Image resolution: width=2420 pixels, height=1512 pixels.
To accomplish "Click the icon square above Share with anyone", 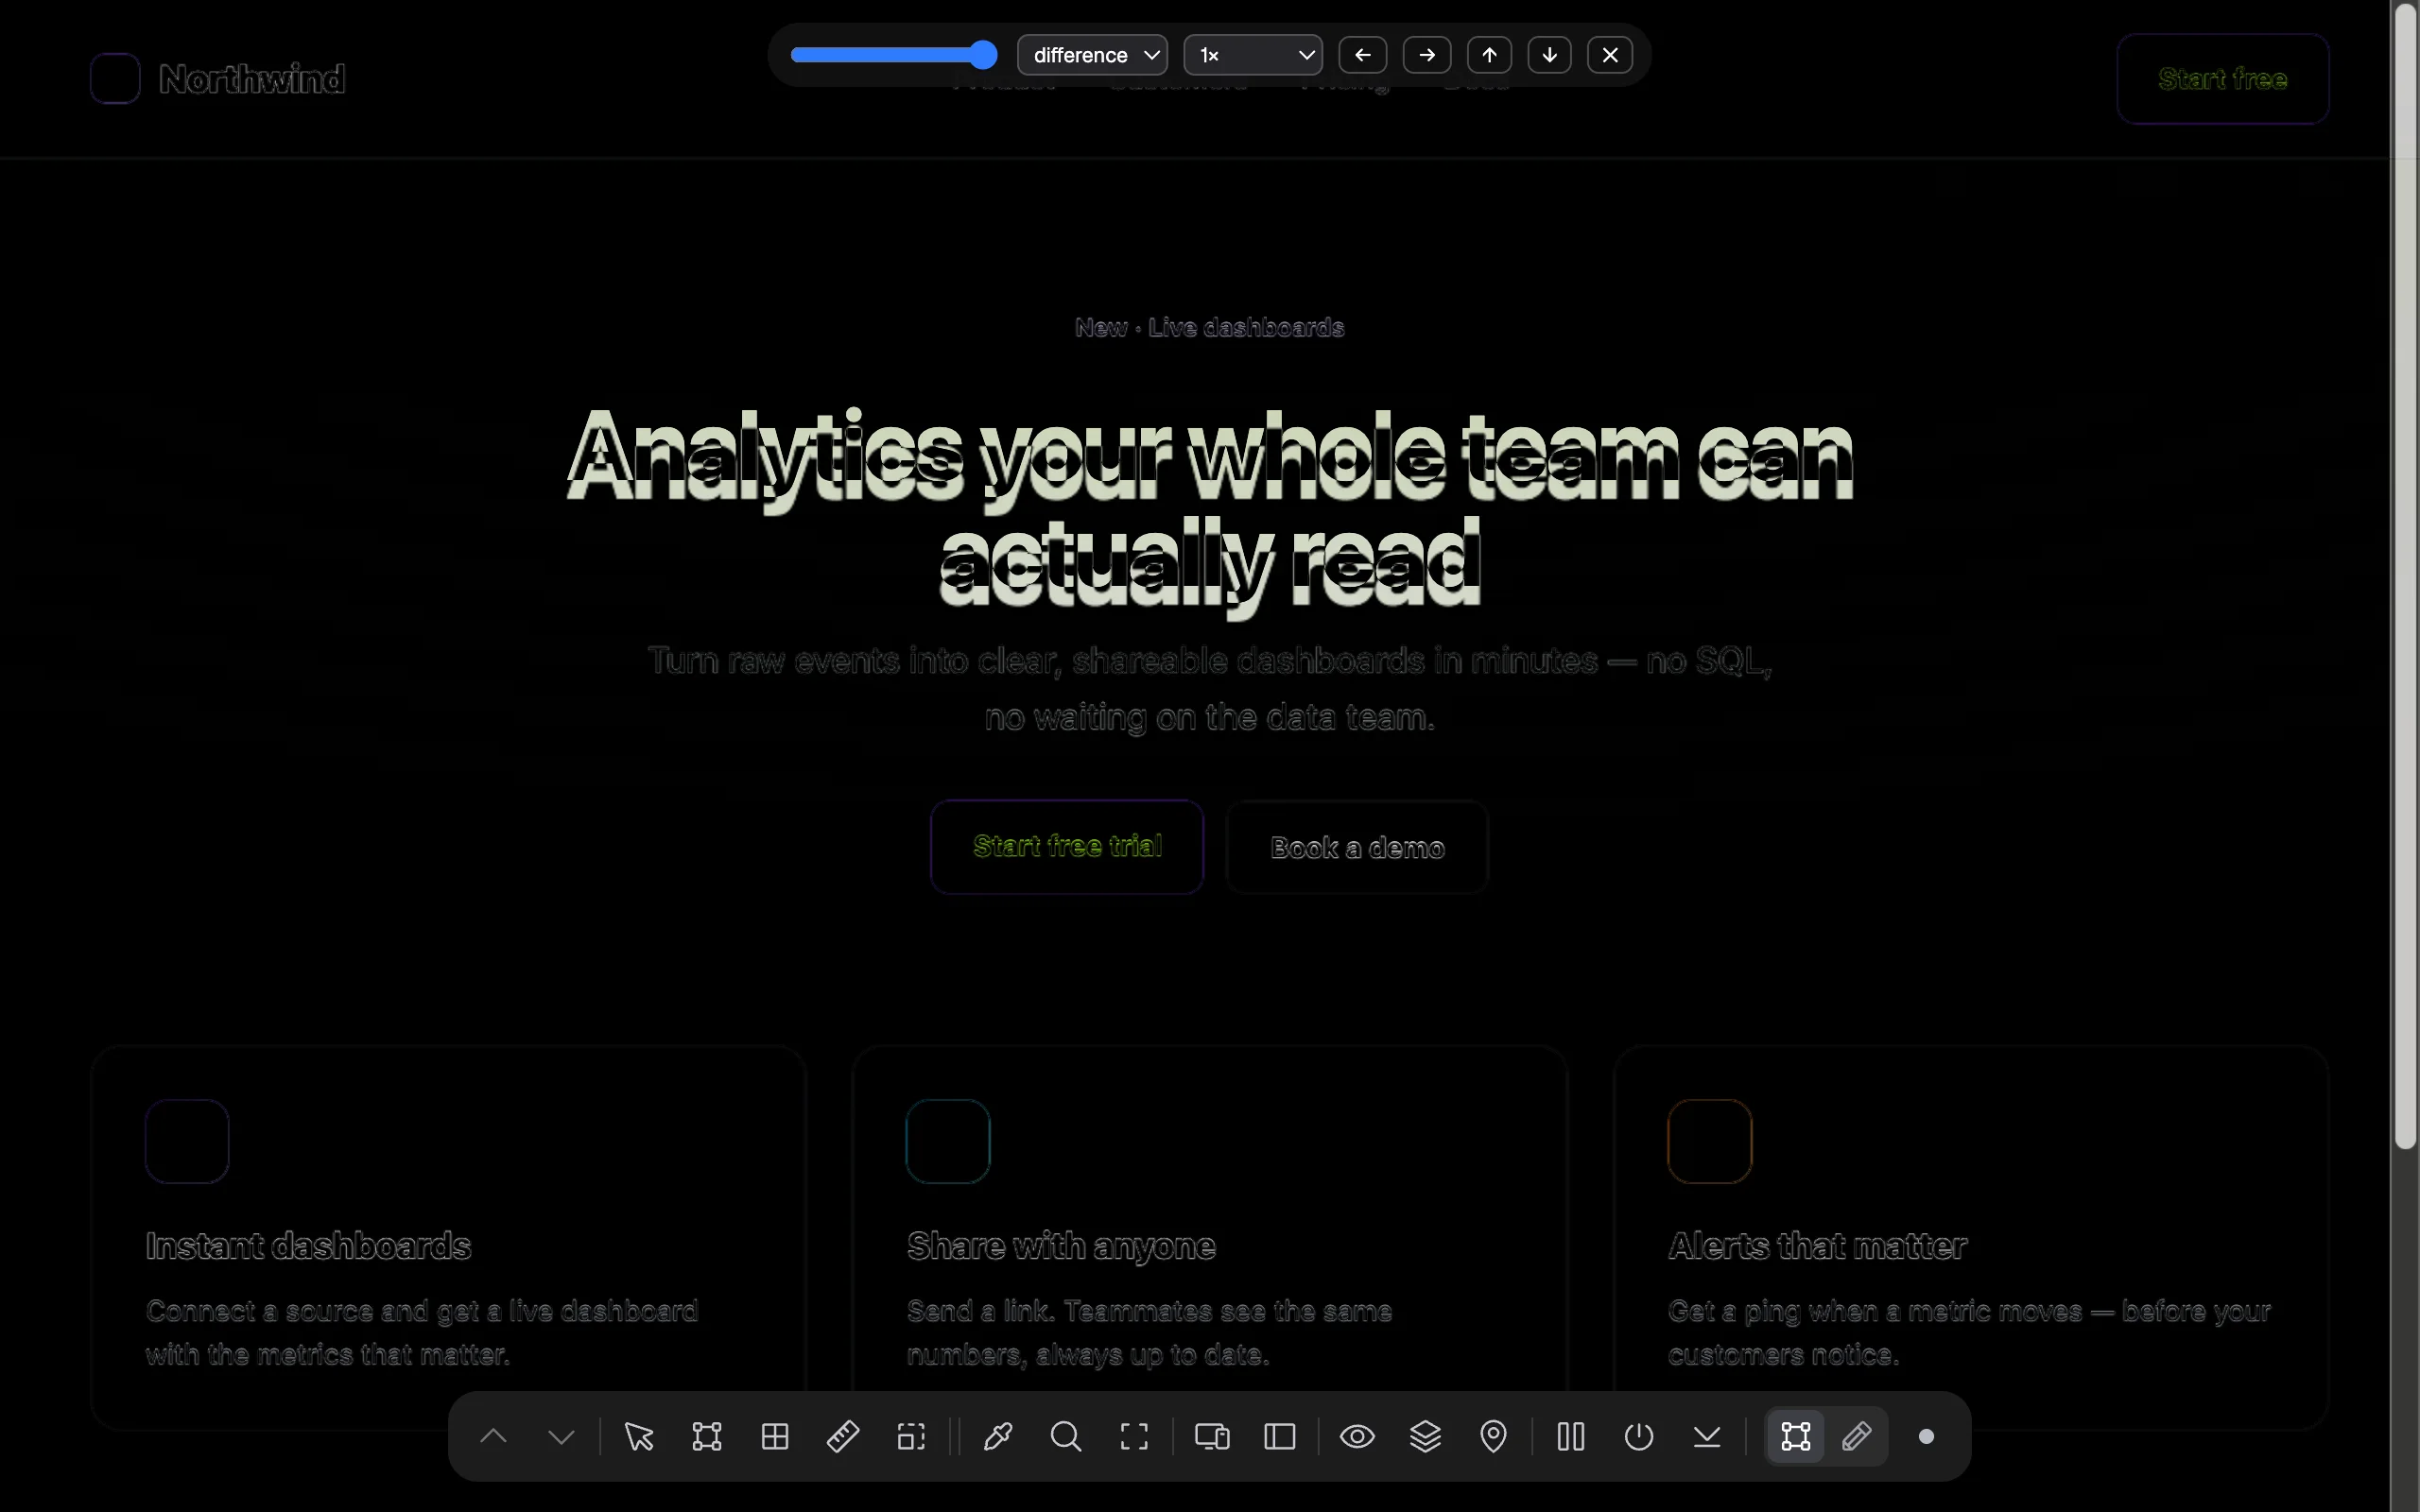I will pyautogui.click(x=948, y=1141).
